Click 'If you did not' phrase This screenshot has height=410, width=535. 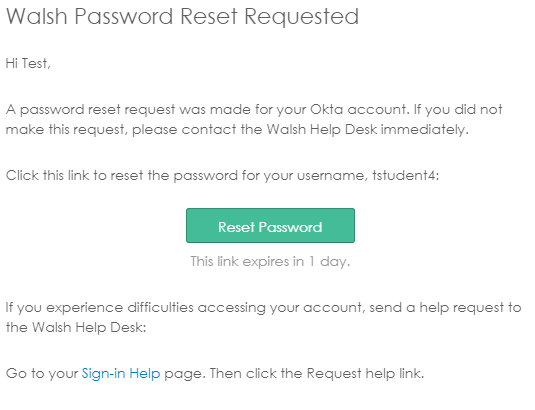click(x=458, y=109)
